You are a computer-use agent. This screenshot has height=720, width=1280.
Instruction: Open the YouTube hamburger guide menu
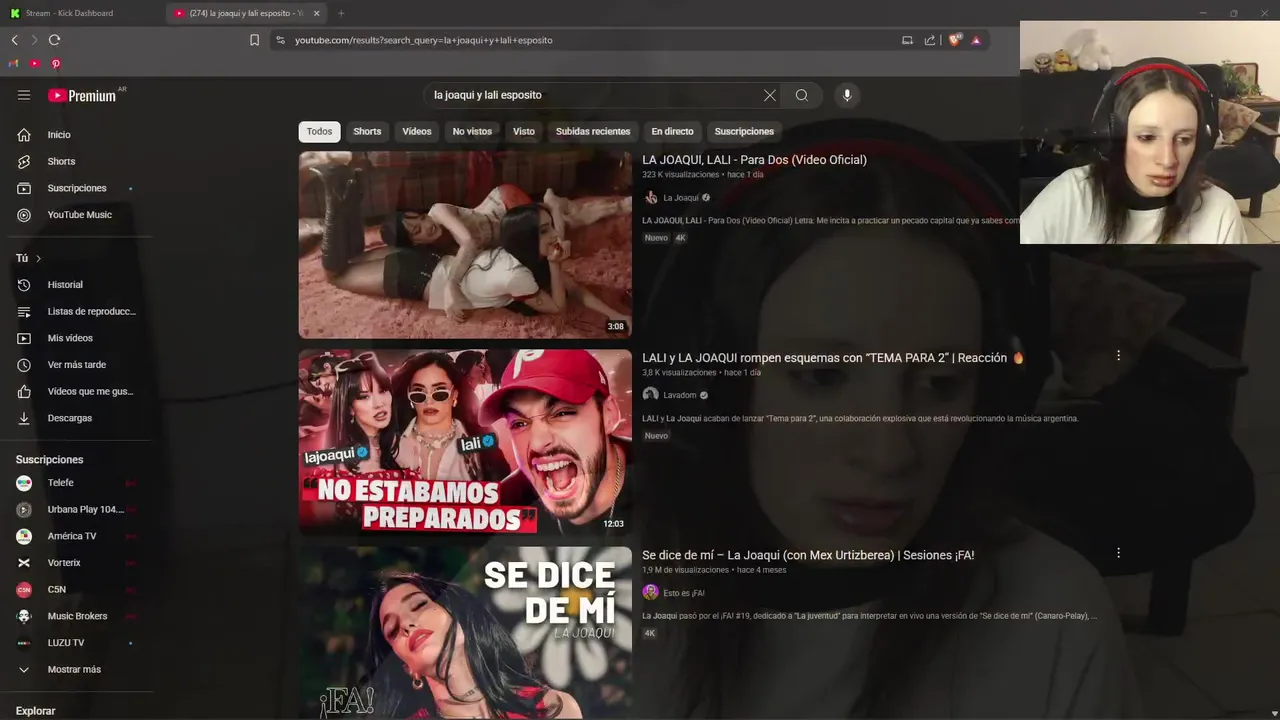(24, 95)
